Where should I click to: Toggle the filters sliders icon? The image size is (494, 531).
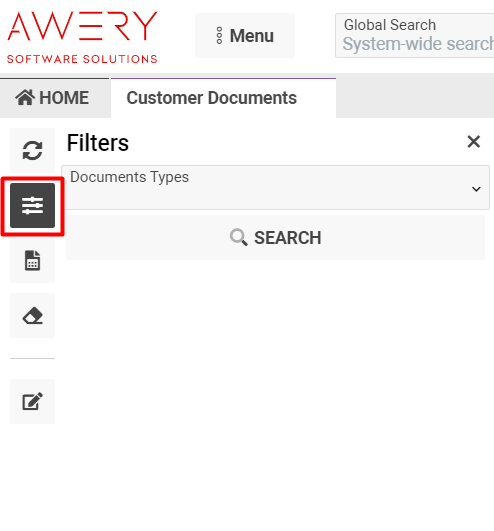tap(33, 206)
